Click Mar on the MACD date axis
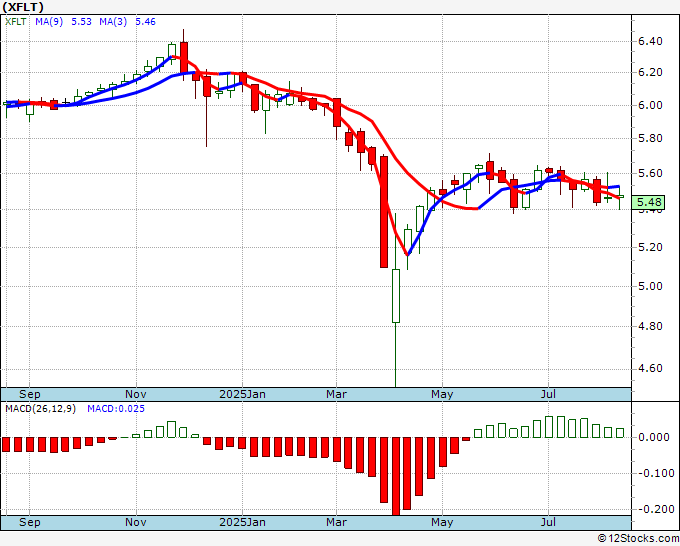Image resolution: width=680 pixels, height=546 pixels. 337,522
